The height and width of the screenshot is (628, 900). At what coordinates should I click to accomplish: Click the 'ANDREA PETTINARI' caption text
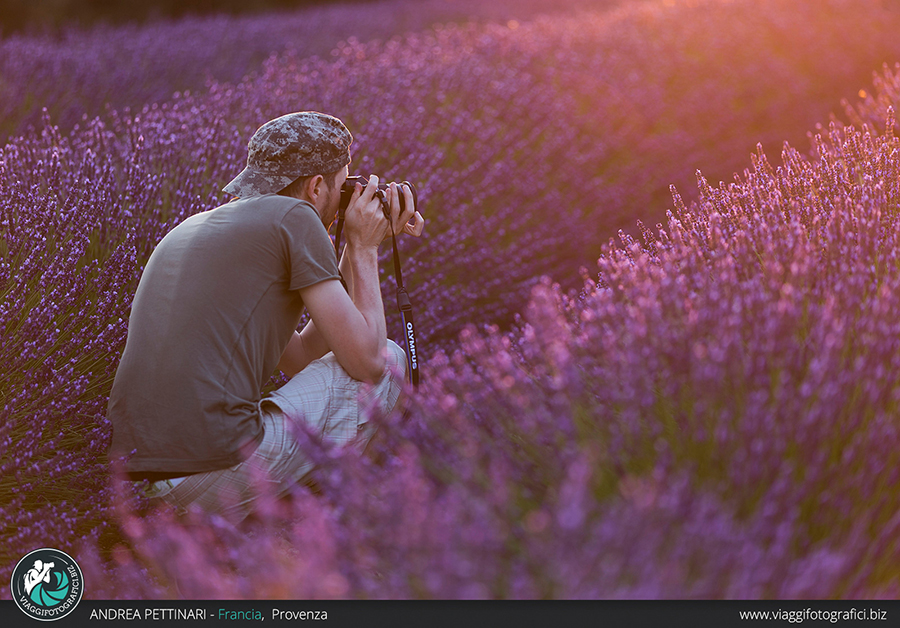point(148,614)
